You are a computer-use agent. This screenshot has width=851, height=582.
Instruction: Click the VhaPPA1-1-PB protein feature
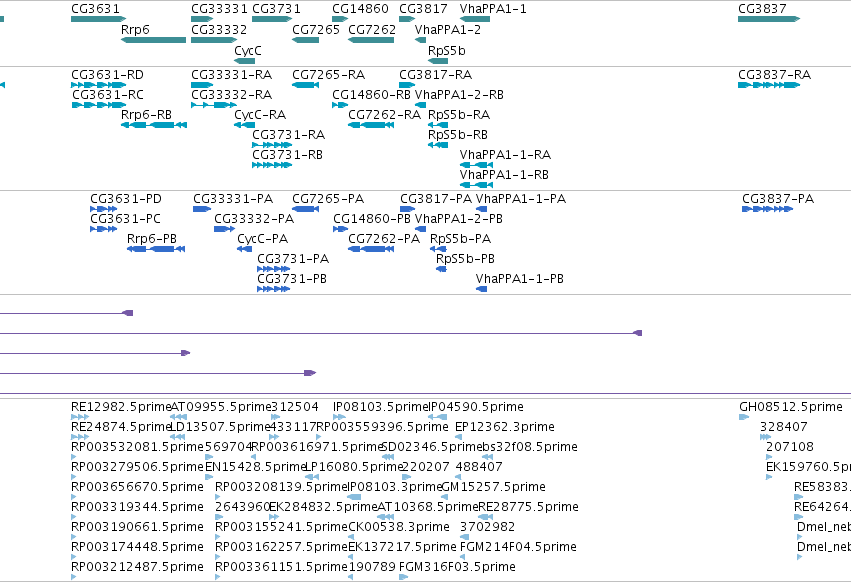pyautogui.click(x=481, y=289)
